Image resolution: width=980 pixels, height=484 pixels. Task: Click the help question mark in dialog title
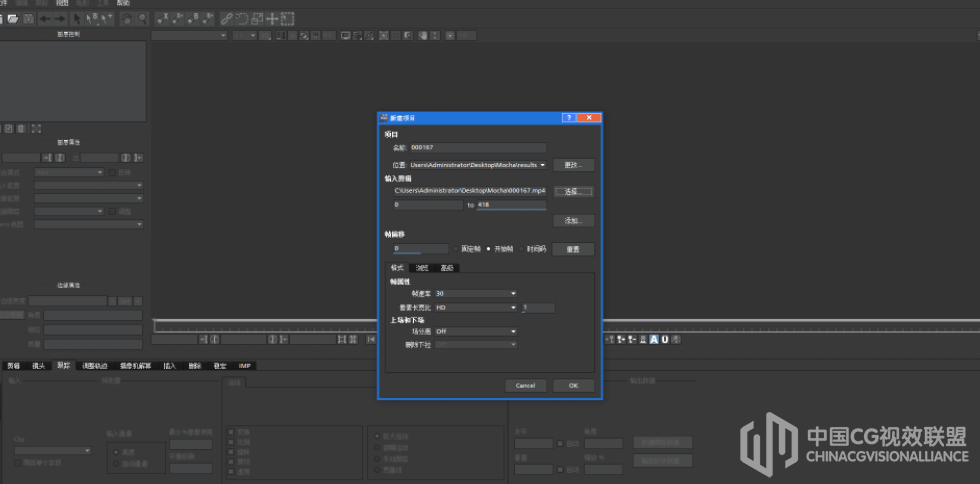pyautogui.click(x=569, y=118)
